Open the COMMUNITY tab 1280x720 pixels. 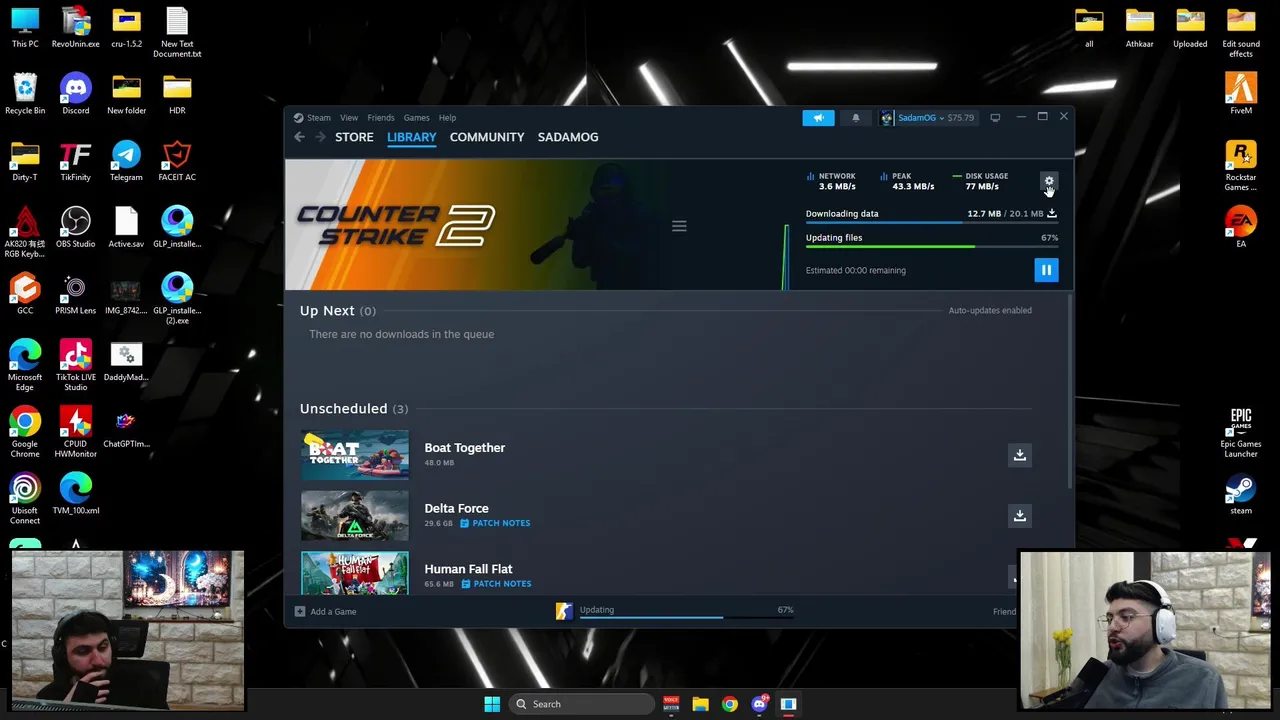(487, 137)
